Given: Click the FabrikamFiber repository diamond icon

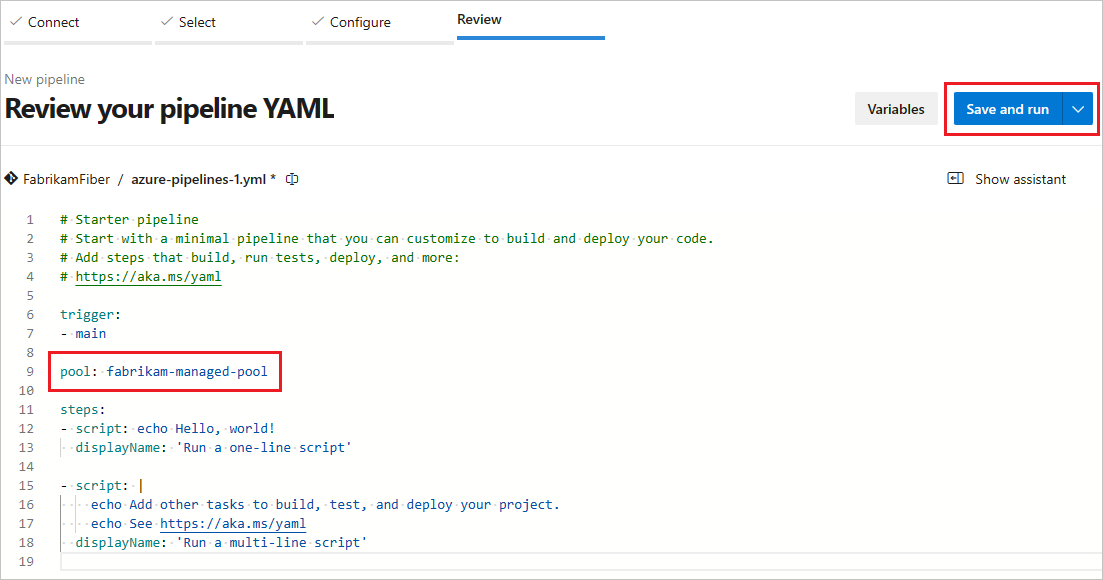Looking at the screenshot, I should 11,179.
